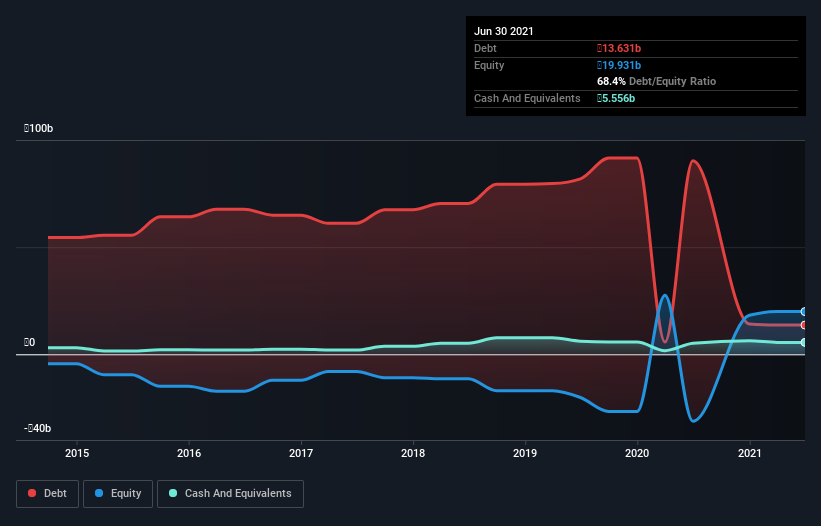821x526 pixels.
Task: Click the 13.631b debt value
Action: click(619, 48)
